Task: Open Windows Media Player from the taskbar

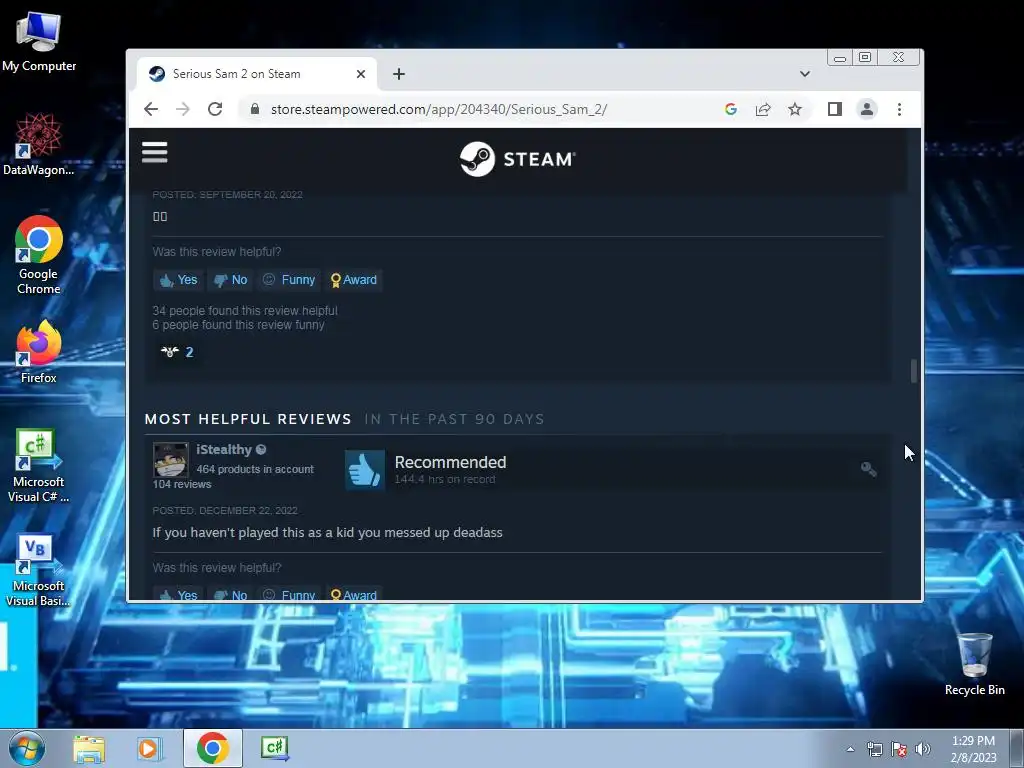Action: point(150,748)
